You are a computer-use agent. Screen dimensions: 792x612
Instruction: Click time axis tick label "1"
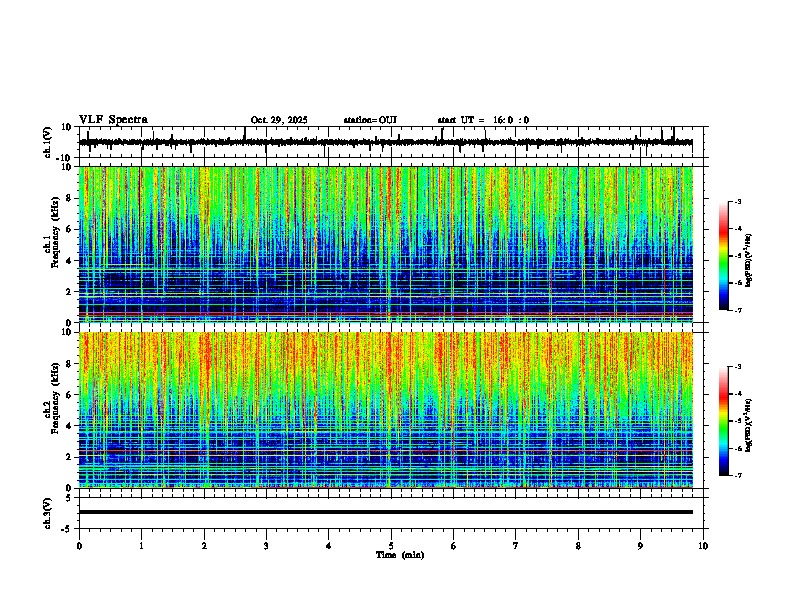(x=141, y=546)
